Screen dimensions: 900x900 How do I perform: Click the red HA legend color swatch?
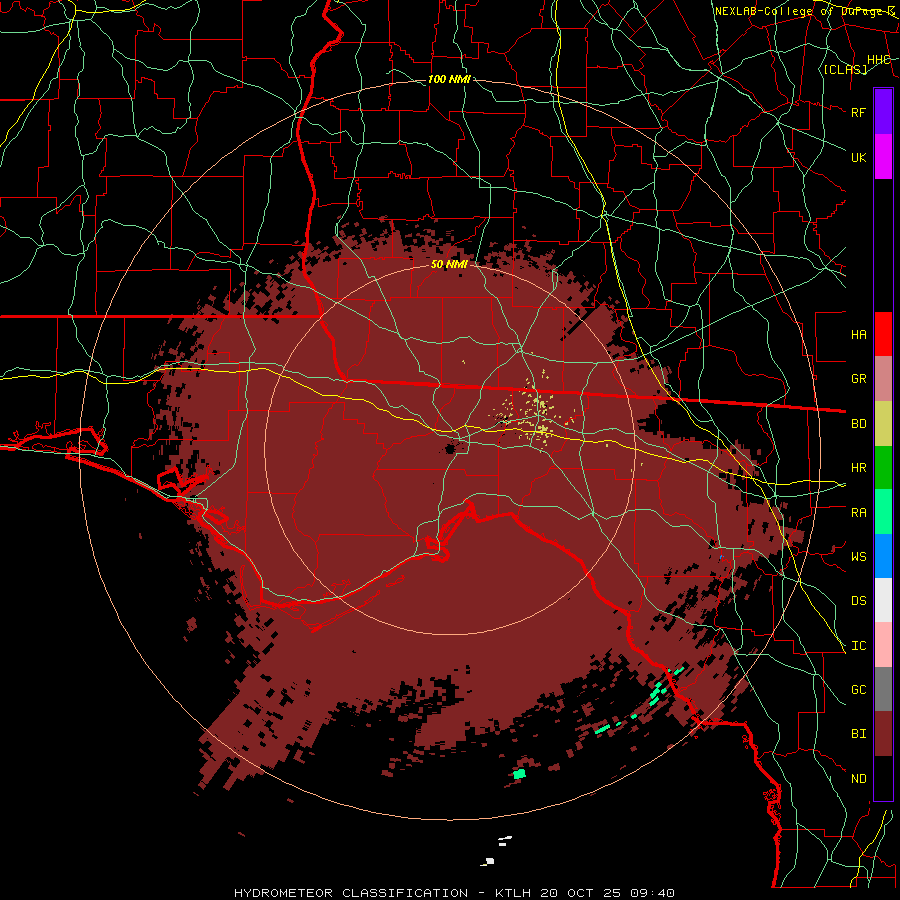point(883,334)
